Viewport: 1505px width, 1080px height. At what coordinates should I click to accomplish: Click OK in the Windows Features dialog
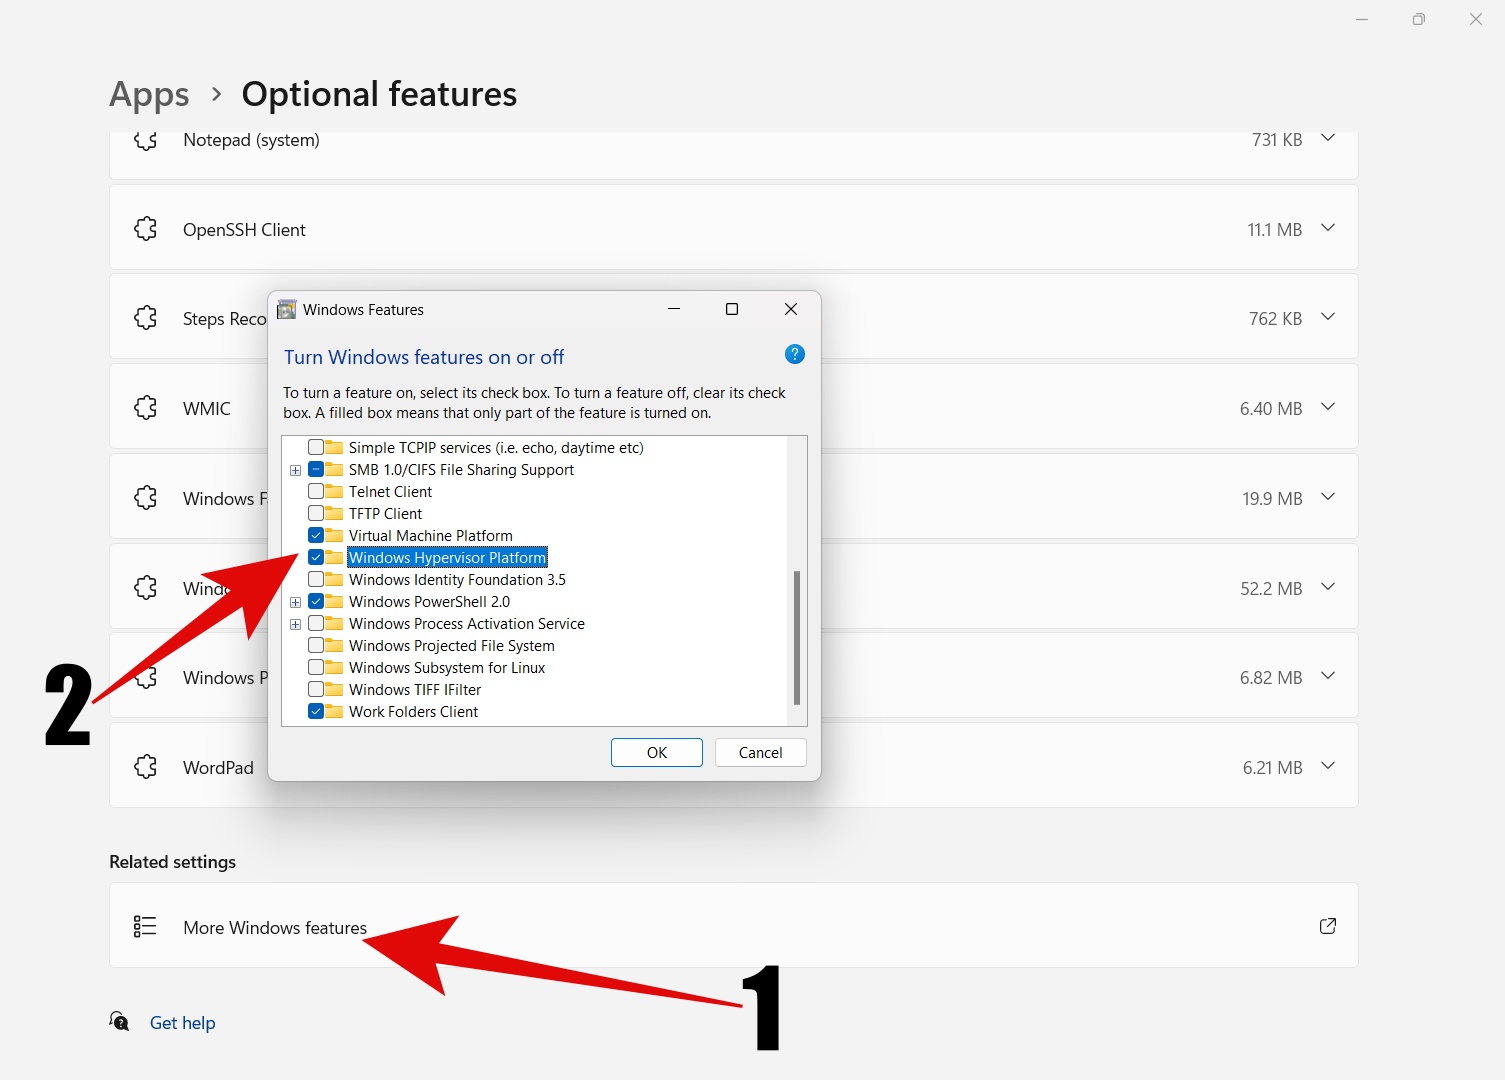(x=657, y=752)
